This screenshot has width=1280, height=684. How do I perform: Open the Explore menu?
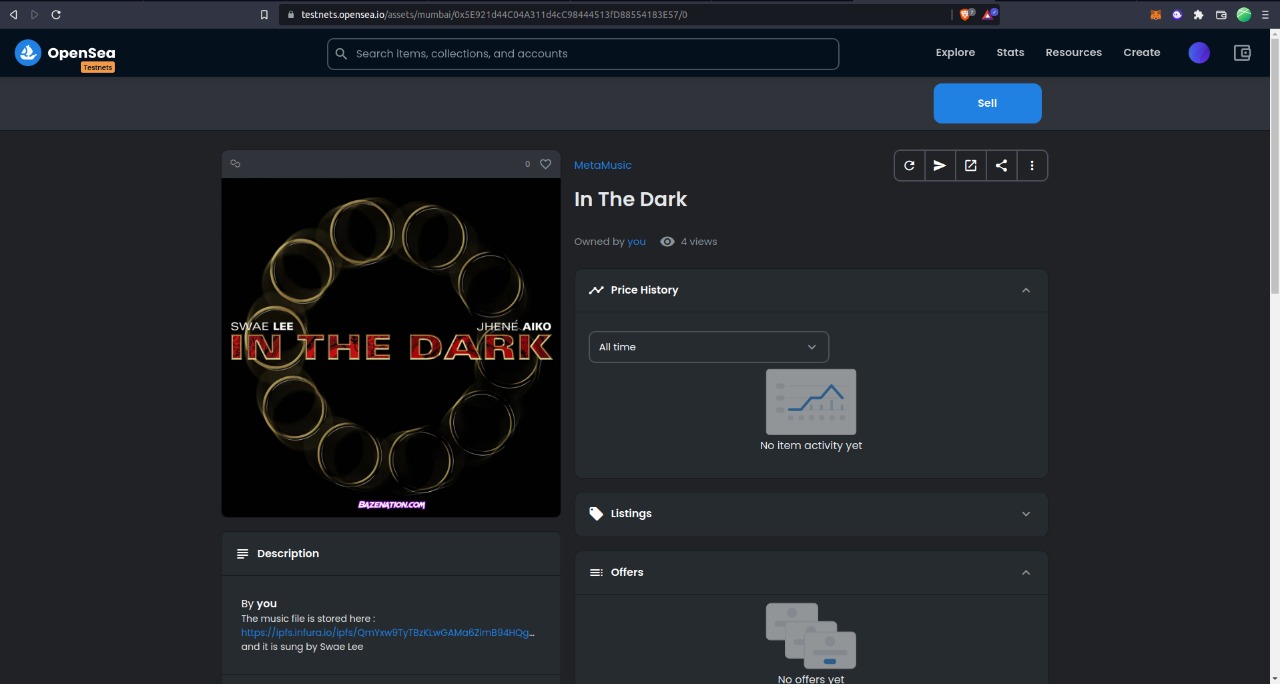pyautogui.click(x=955, y=53)
